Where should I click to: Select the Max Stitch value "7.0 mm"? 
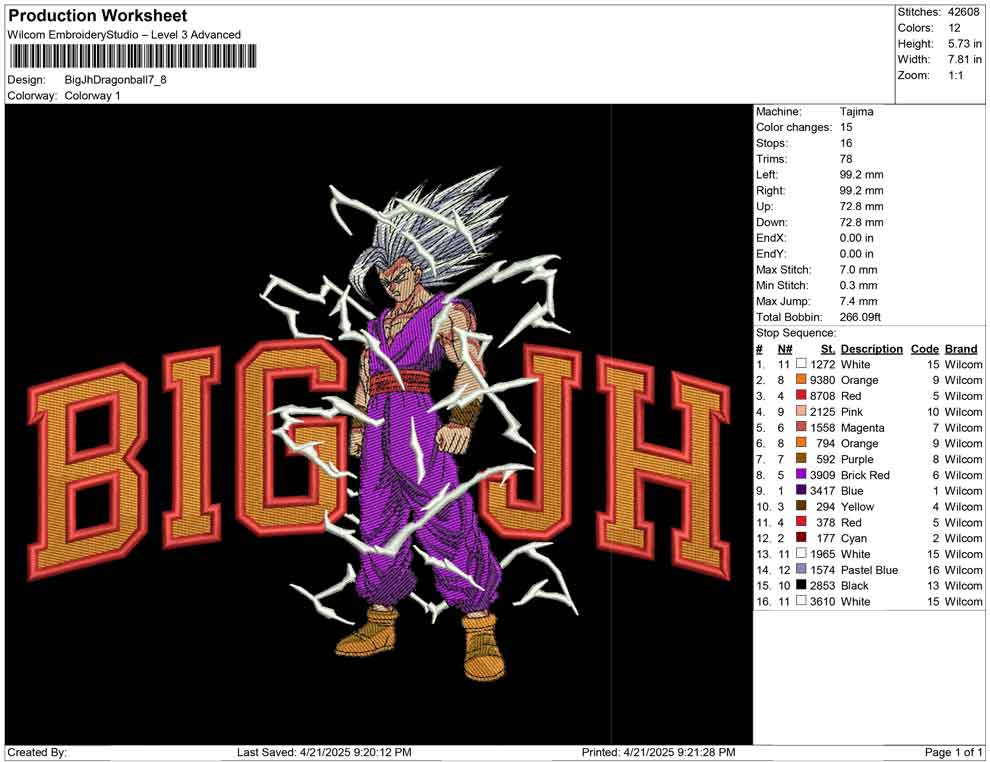858,269
